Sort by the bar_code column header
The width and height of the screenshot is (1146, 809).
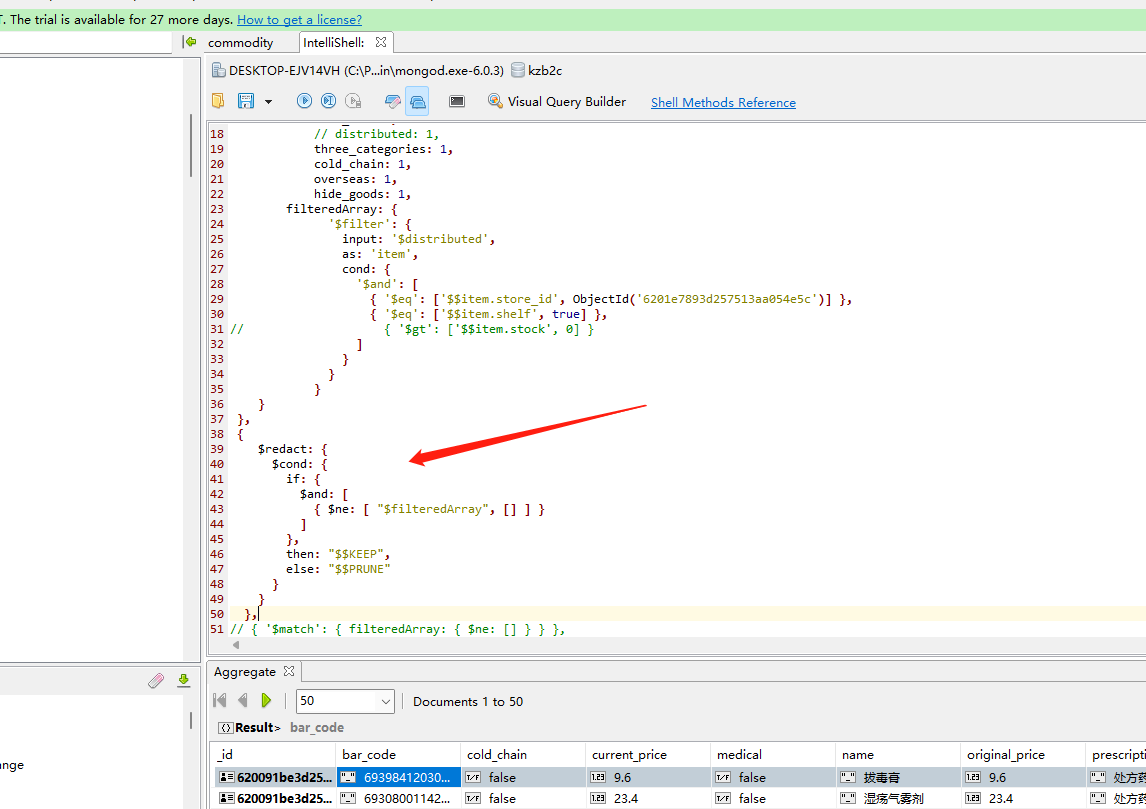click(398, 754)
